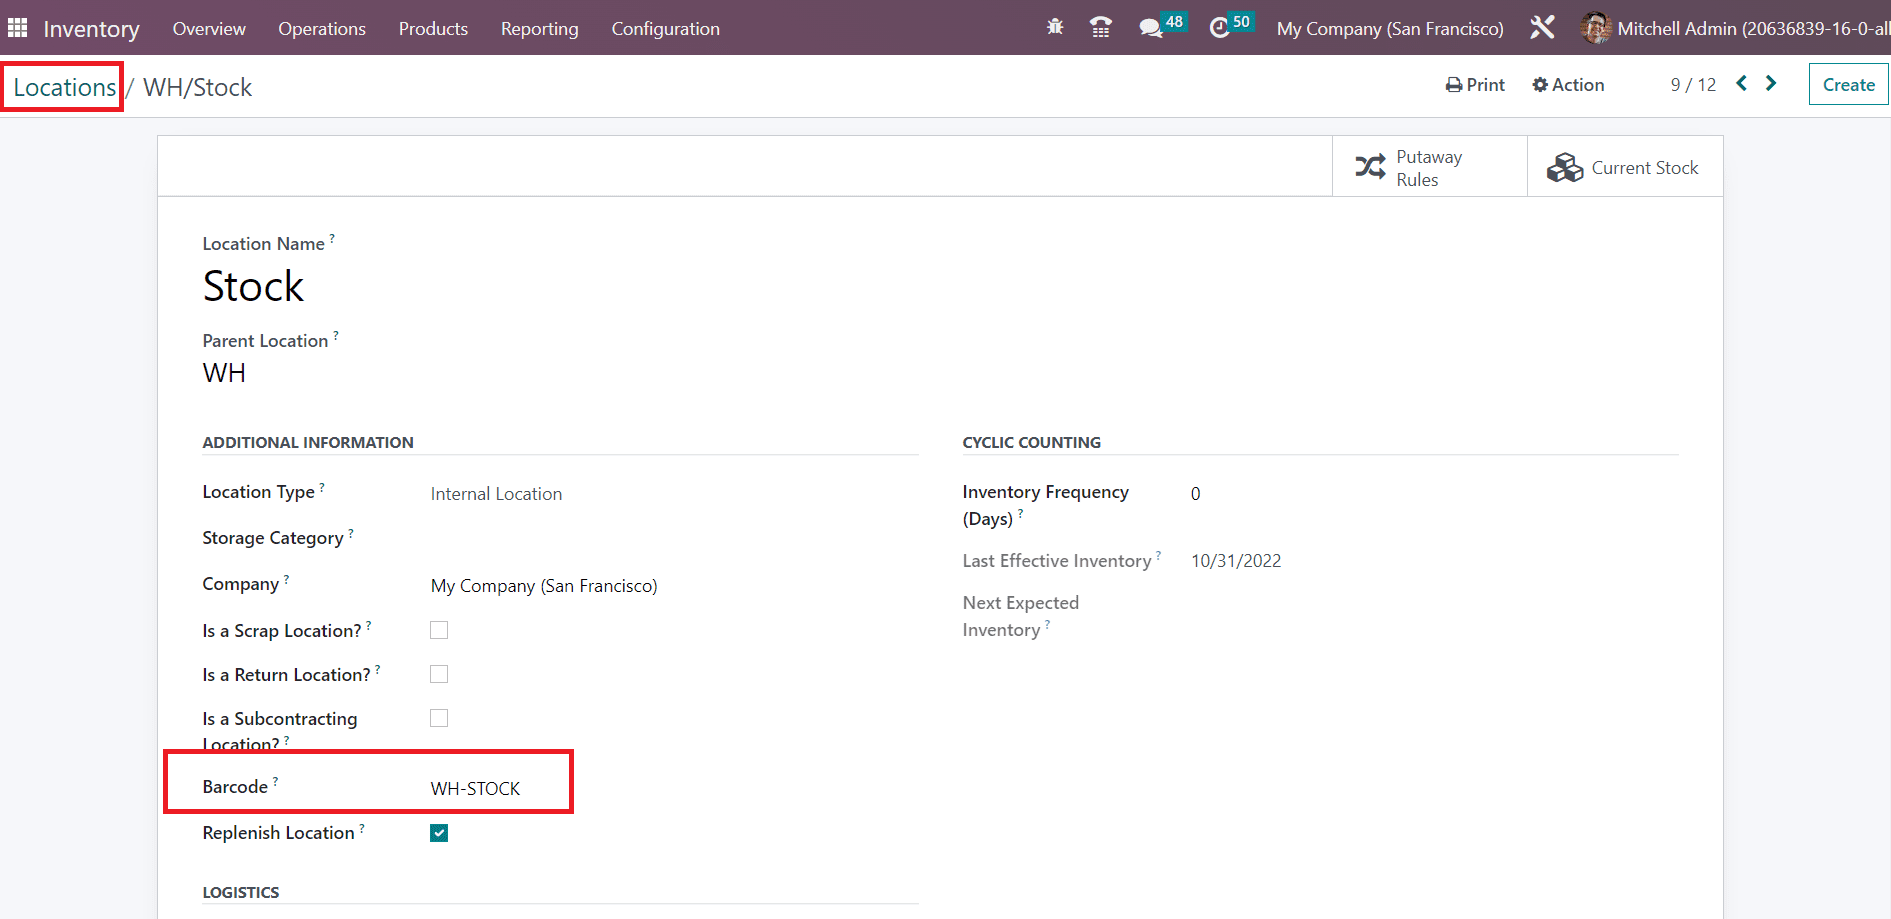Go to previous record arrow
The width and height of the screenshot is (1891, 919).
point(1742,84)
